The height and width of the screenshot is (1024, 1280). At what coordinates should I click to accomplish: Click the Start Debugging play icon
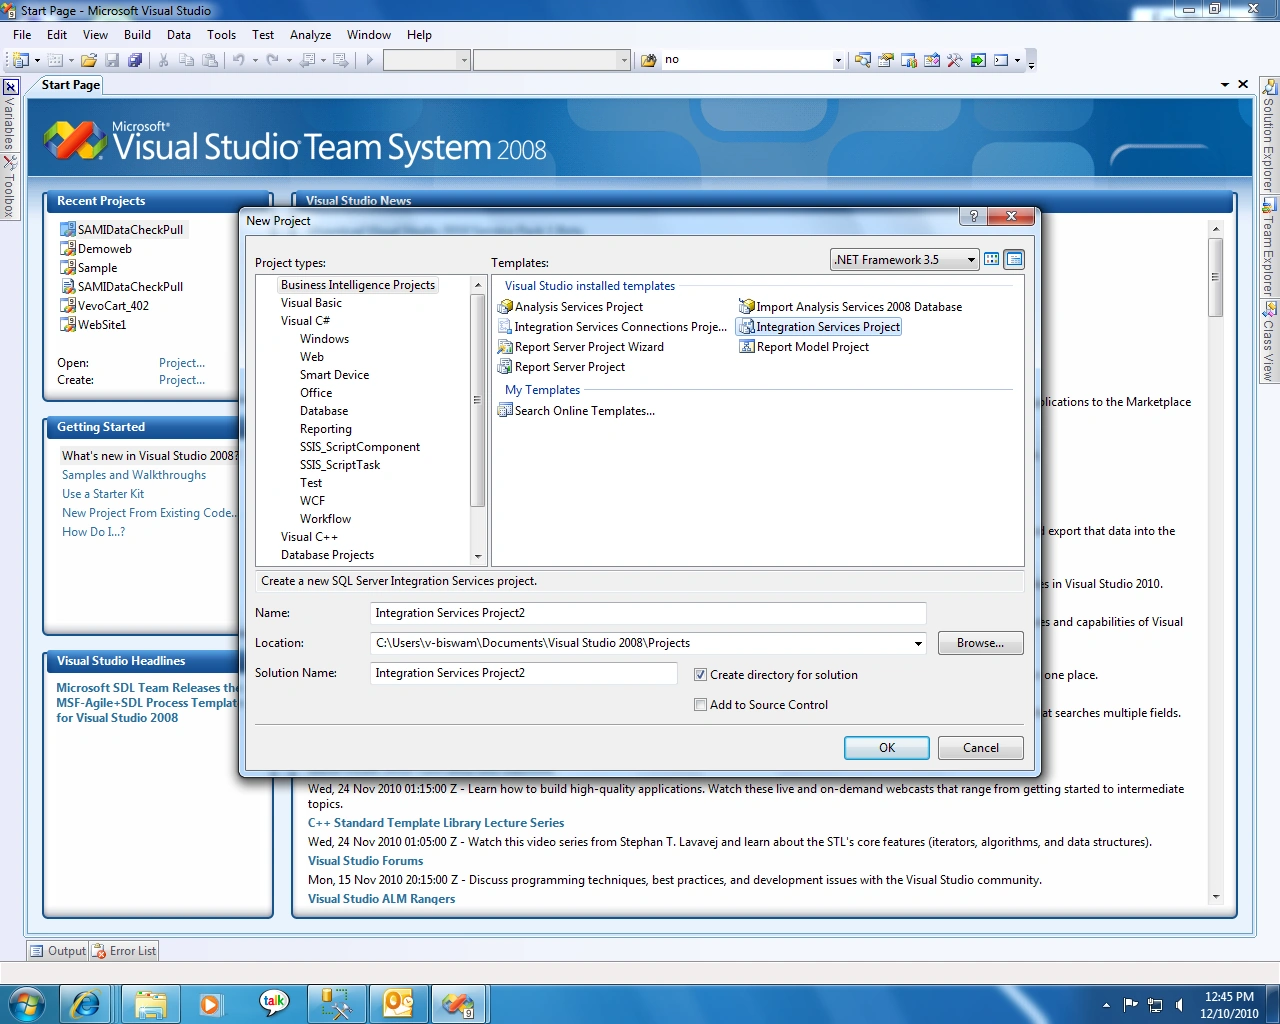coord(369,60)
